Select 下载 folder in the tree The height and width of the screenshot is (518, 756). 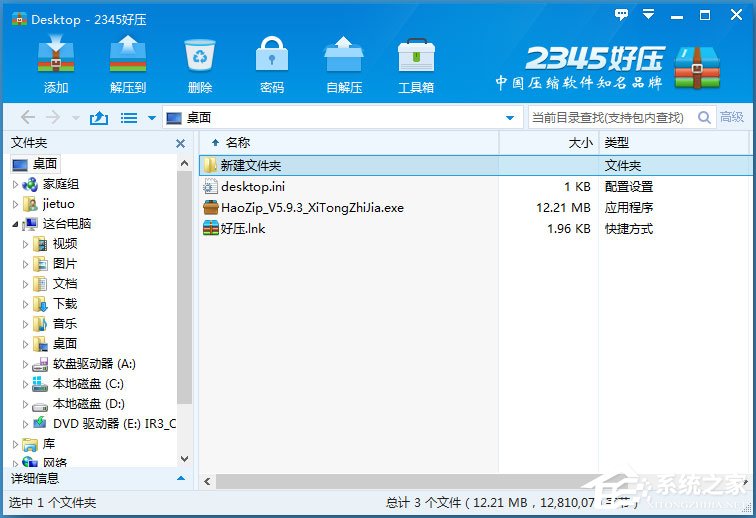point(65,304)
